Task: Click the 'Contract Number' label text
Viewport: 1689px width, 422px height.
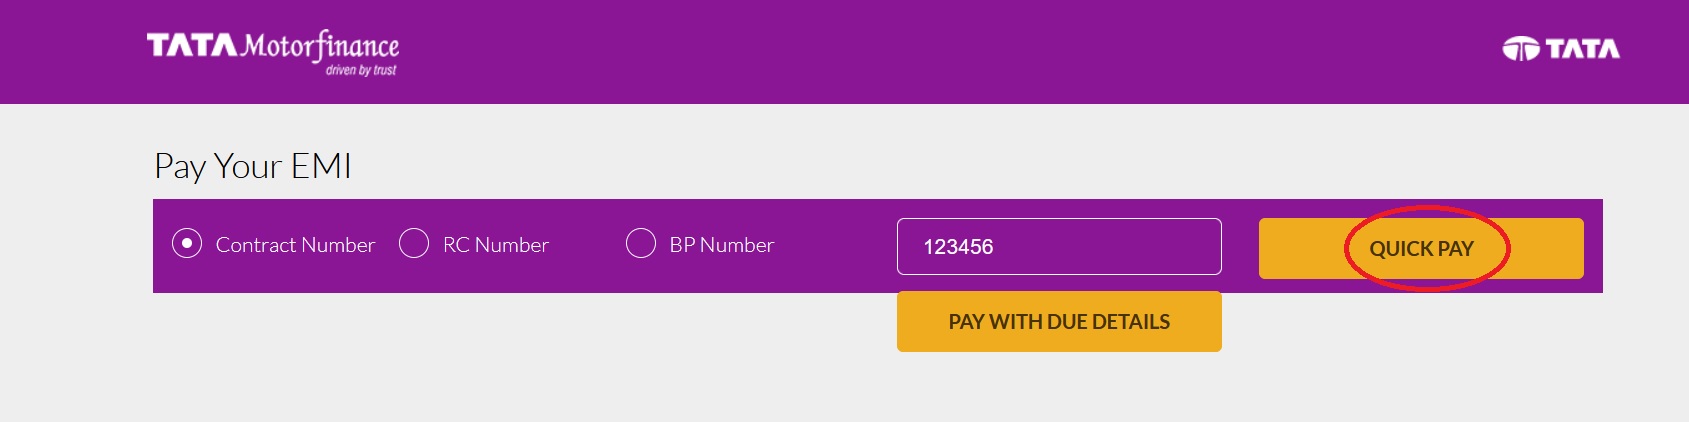Action: (295, 245)
